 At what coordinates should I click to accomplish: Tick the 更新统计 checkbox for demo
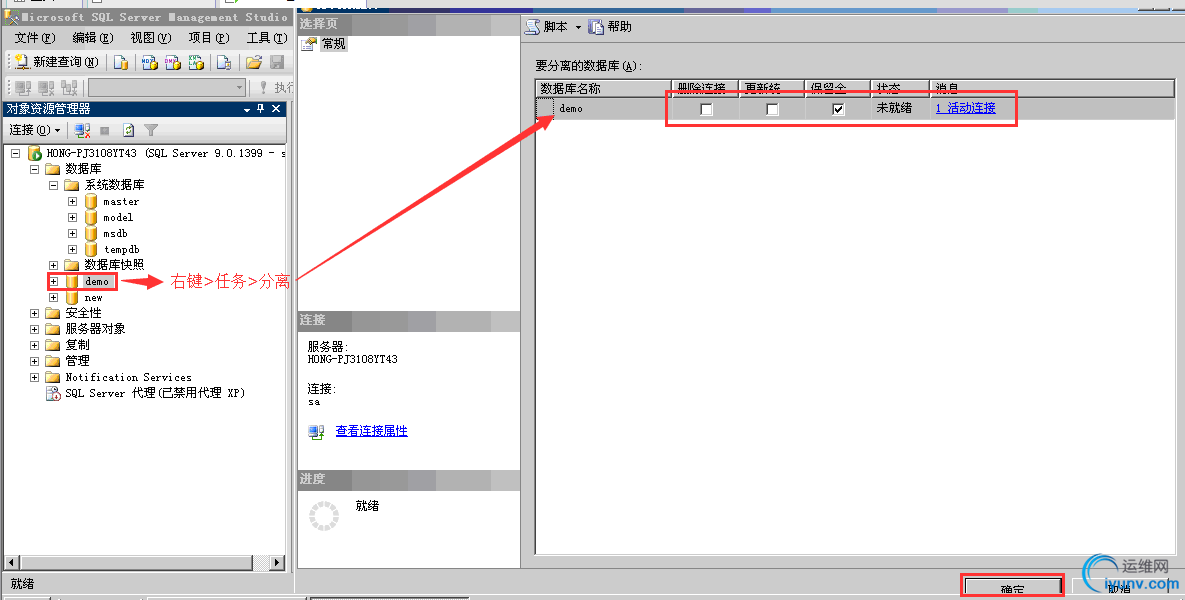(x=772, y=110)
